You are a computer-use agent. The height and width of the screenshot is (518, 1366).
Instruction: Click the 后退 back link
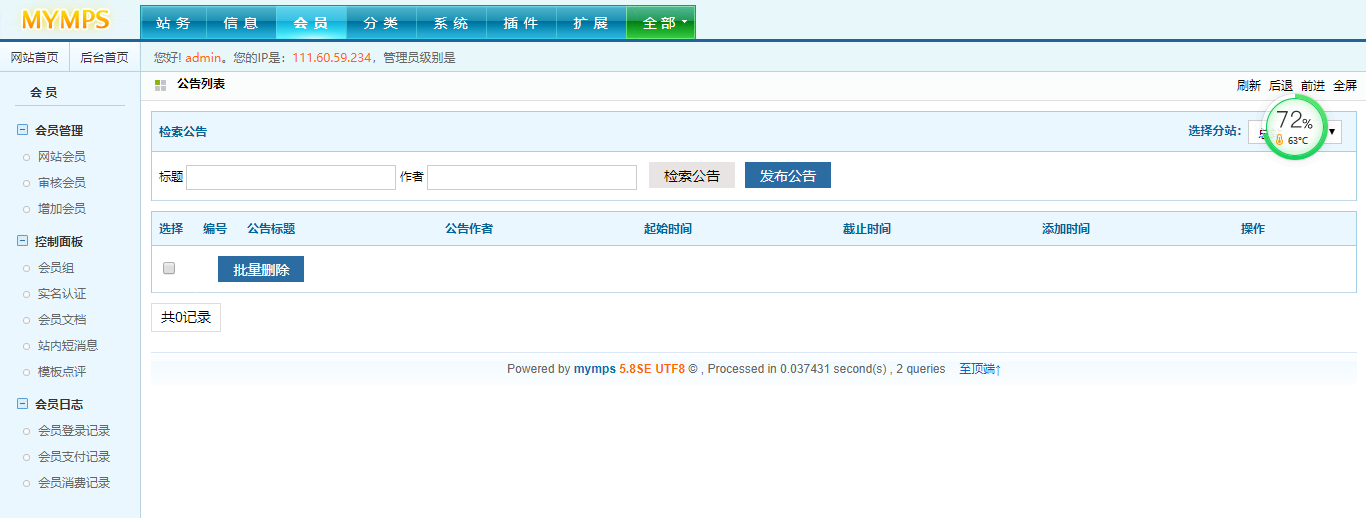click(x=1281, y=86)
